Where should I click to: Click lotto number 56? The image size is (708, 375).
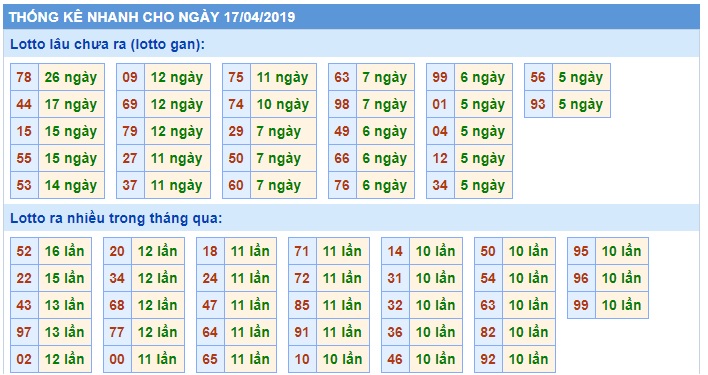pyautogui.click(x=538, y=77)
